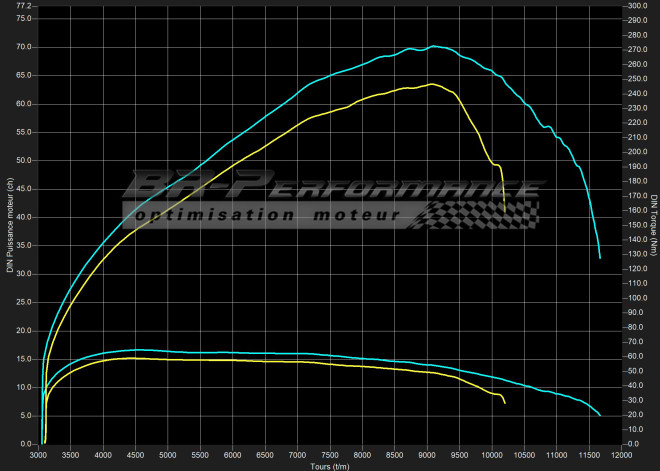Click the 50.0 tick on the power axis
Viewport: 660px width, 471px height.
click(23, 160)
